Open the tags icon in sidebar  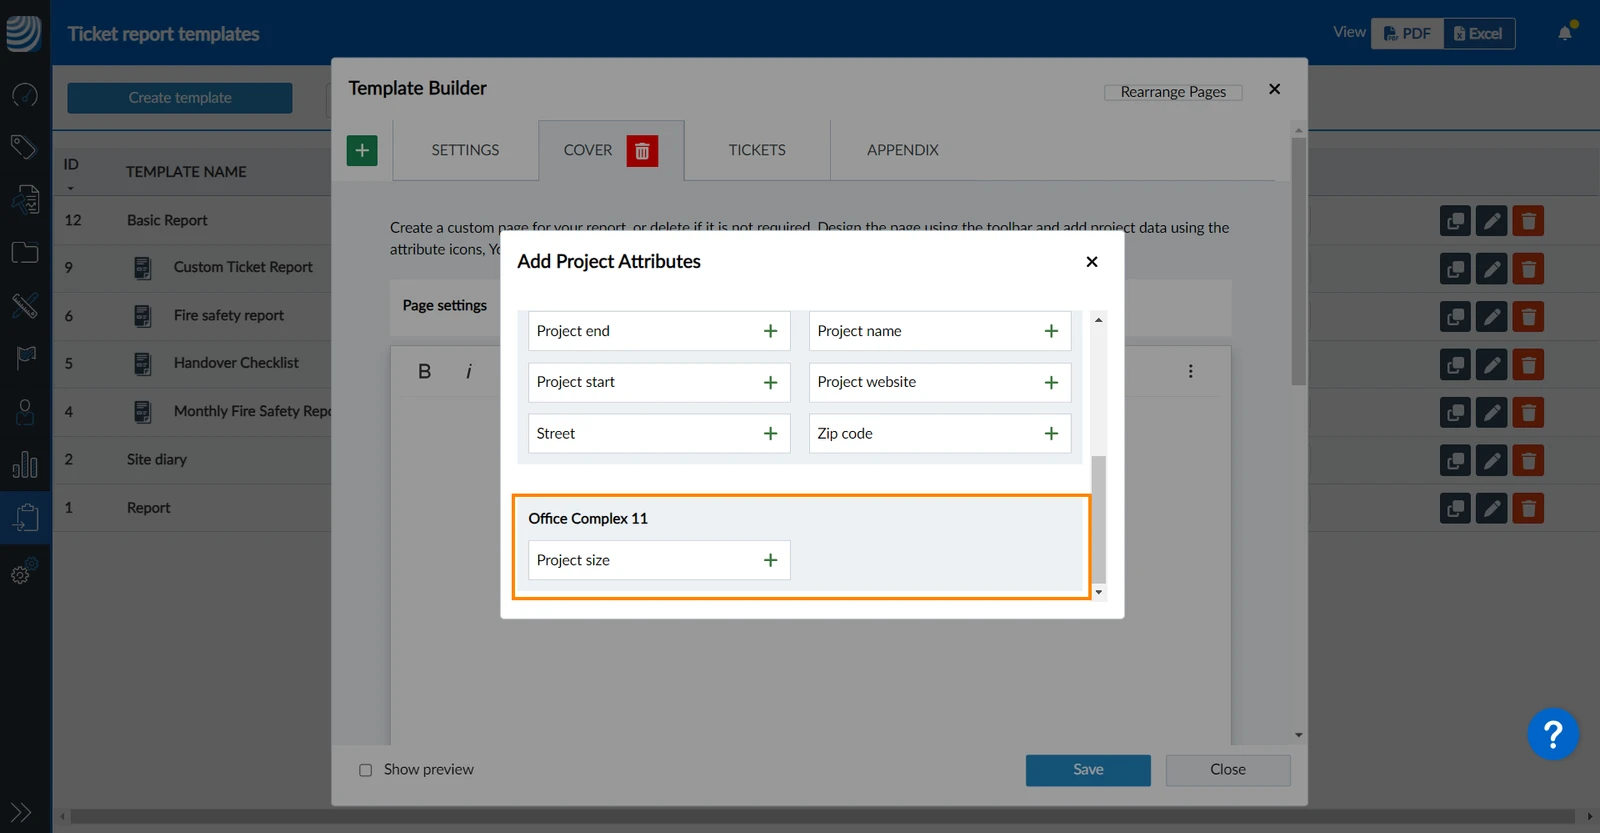coord(24,147)
